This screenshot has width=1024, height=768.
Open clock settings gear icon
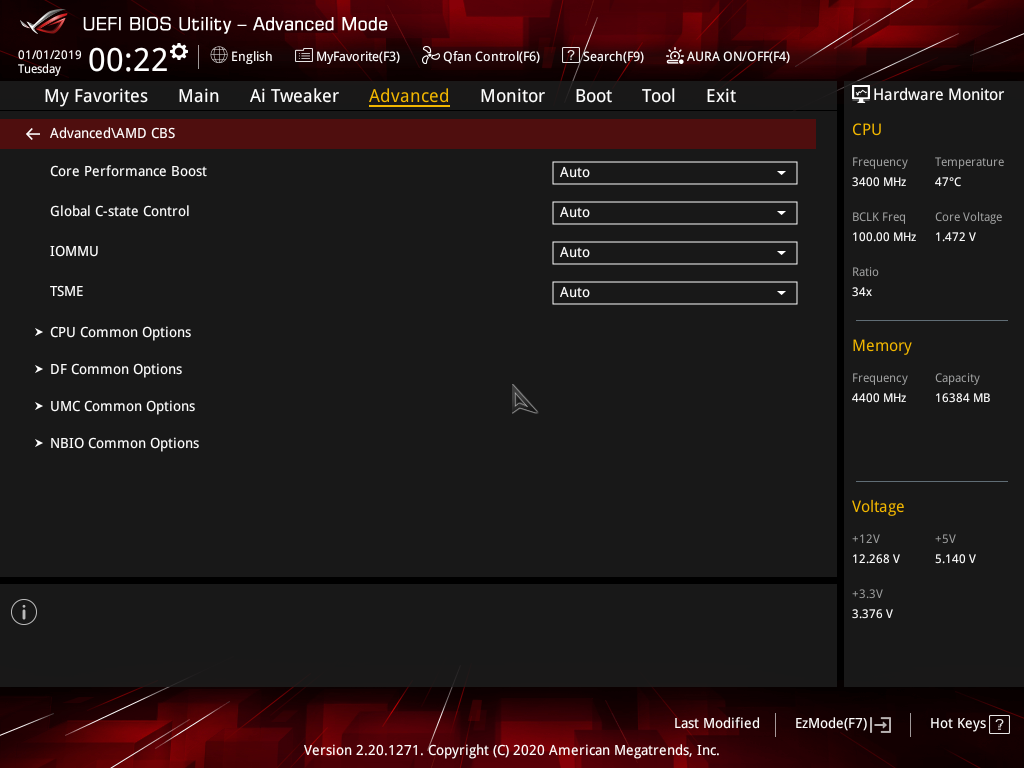click(179, 52)
